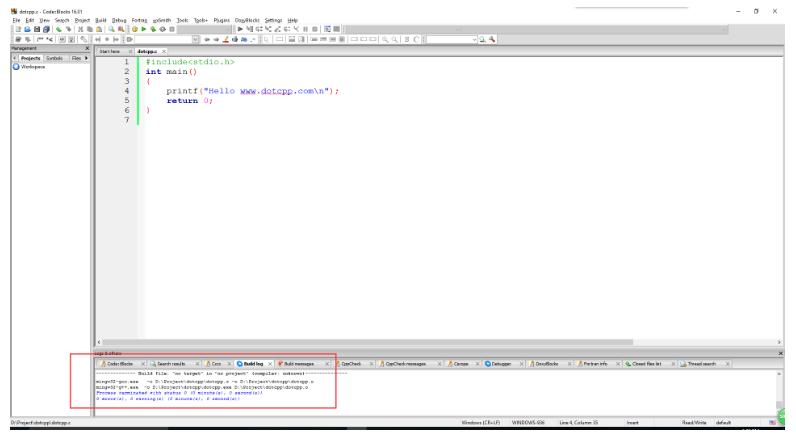Screen dimensions: 796x438
Task: Click the Find magnifier icon
Action: (110, 30)
